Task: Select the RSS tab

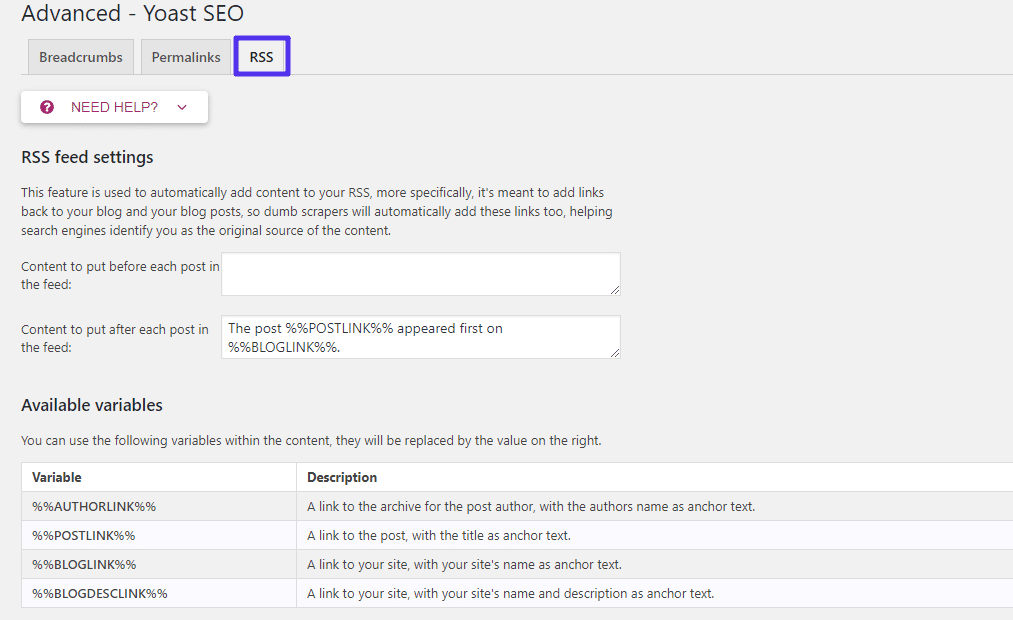Action: pyautogui.click(x=262, y=57)
